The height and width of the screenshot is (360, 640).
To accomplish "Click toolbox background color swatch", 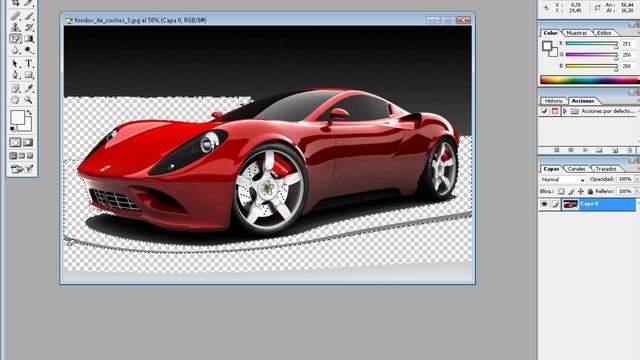I will click(x=27, y=127).
